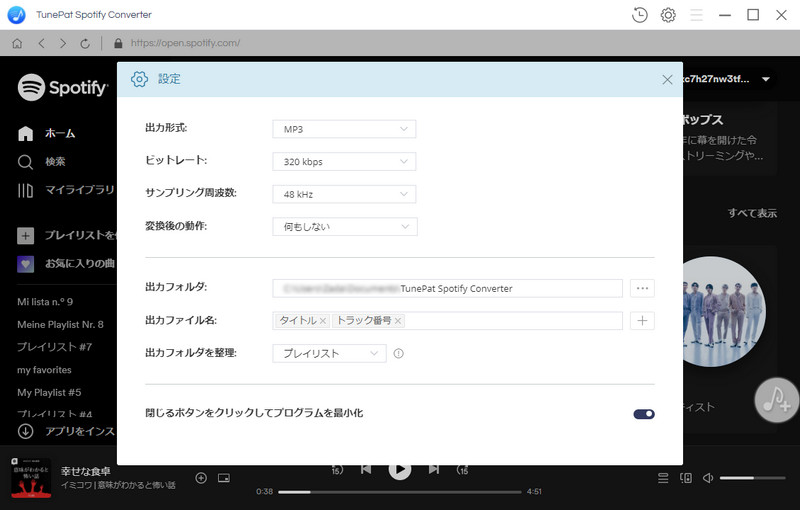The height and width of the screenshot is (510, 800).
Task: Click 出力フォルダ path field
Action: (447, 288)
